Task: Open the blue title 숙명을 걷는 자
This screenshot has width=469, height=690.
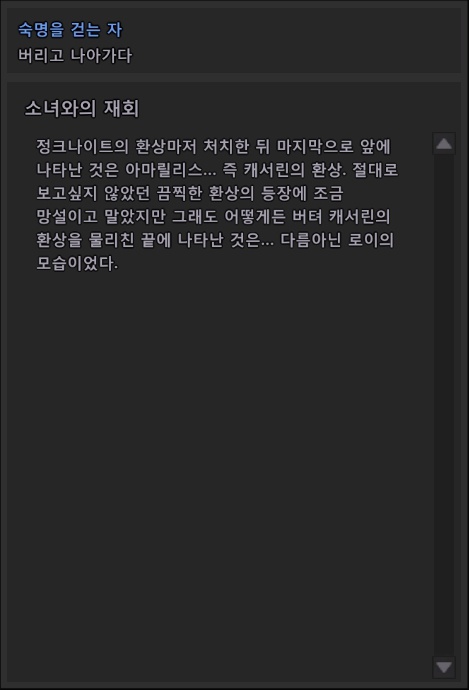Action: 70,29
